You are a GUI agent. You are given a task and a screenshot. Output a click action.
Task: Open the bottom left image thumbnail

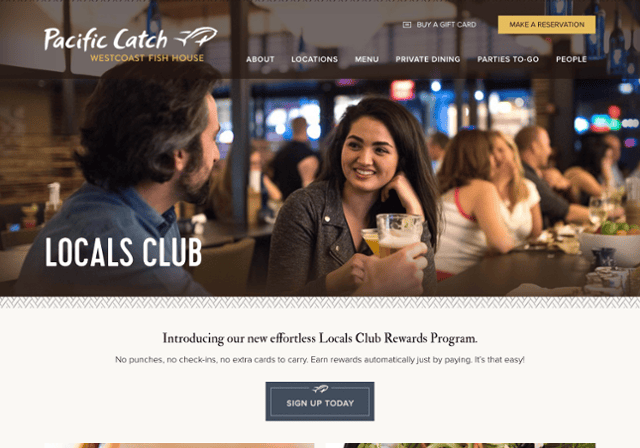(179, 446)
